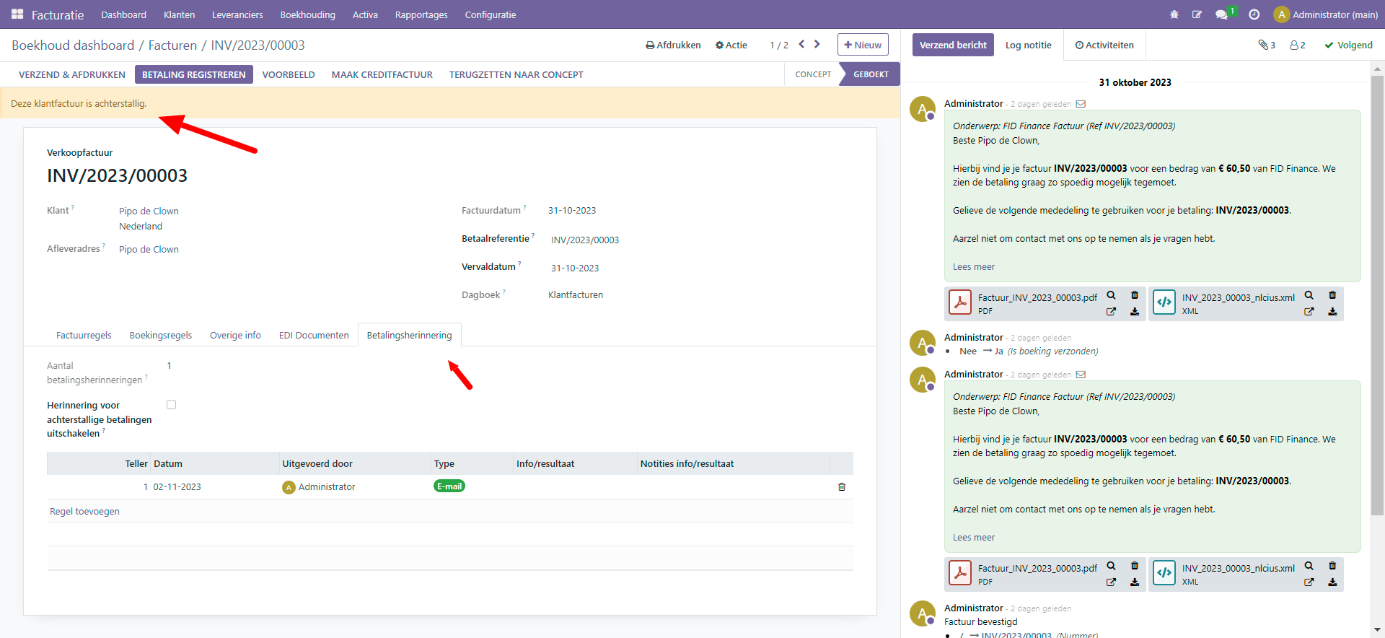
Task: Click the Regel toevoegen link
Action: (x=85, y=511)
